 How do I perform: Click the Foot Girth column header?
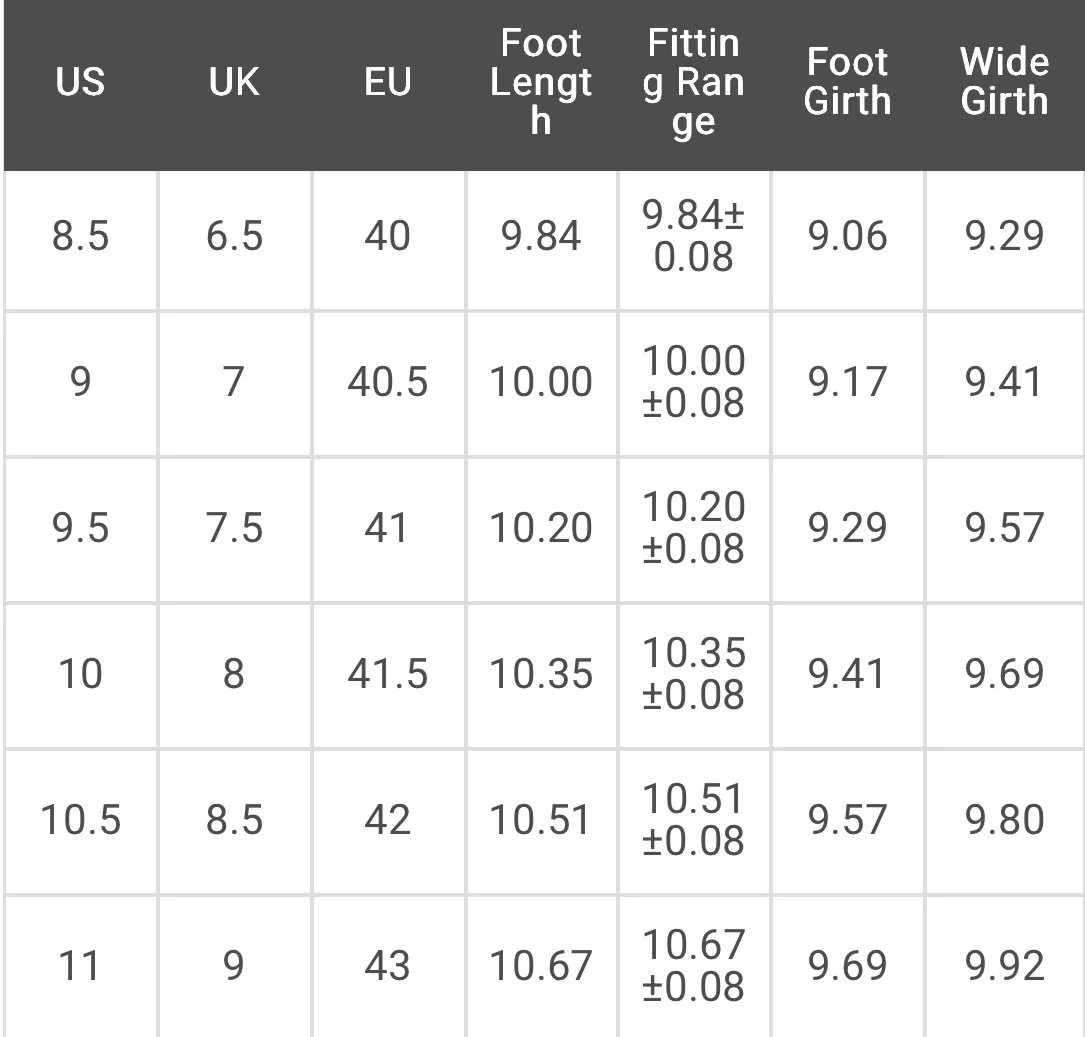[847, 82]
